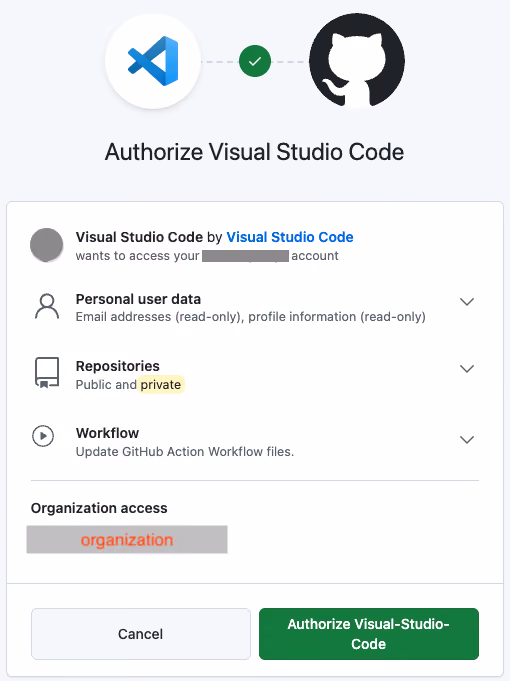The height and width of the screenshot is (681, 510).
Task: Click the redacted account name
Action: (245, 256)
